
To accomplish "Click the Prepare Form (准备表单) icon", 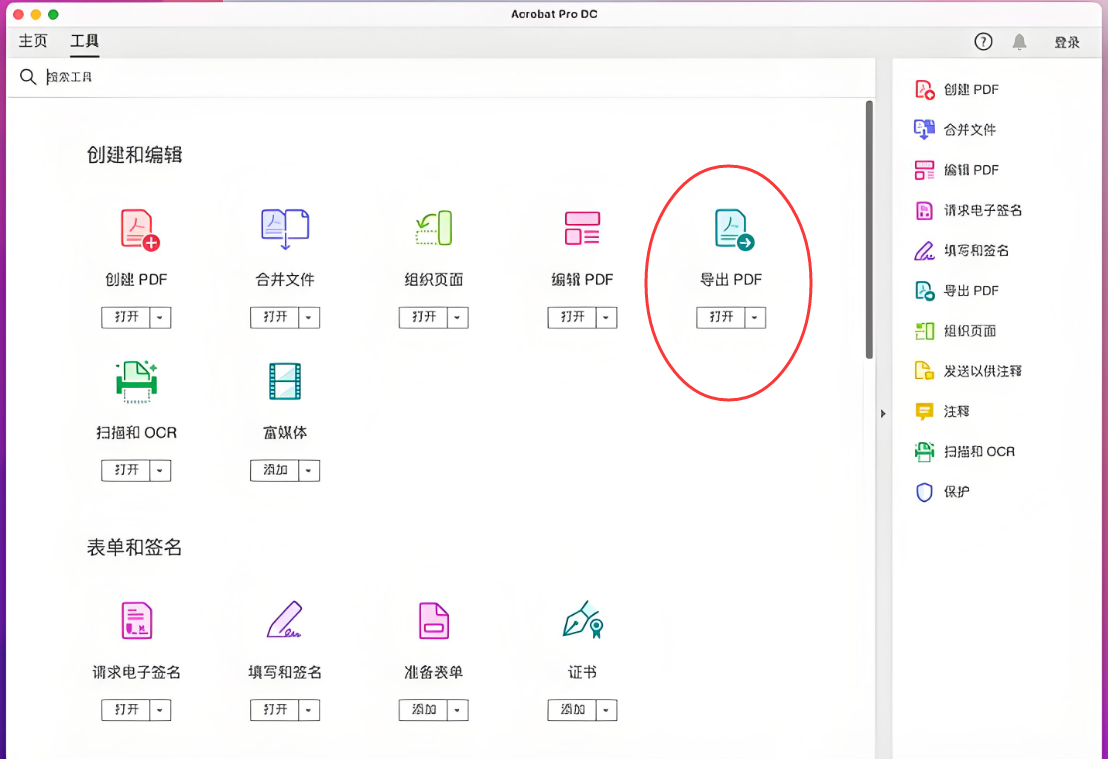I will tap(433, 620).
